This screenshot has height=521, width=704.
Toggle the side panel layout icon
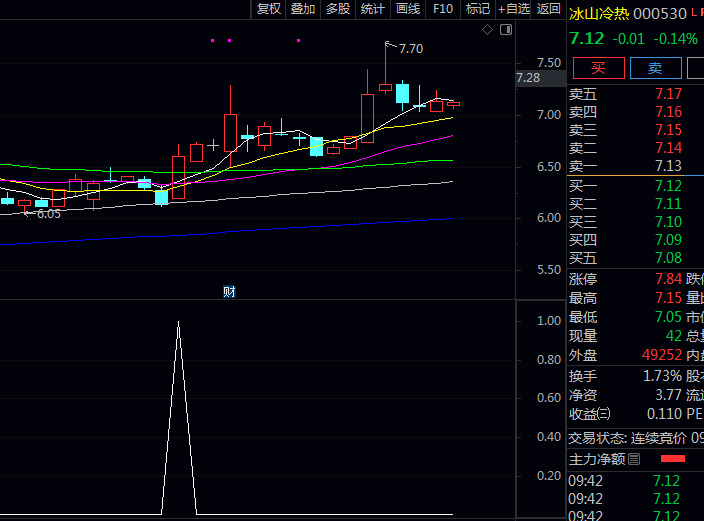click(x=506, y=30)
